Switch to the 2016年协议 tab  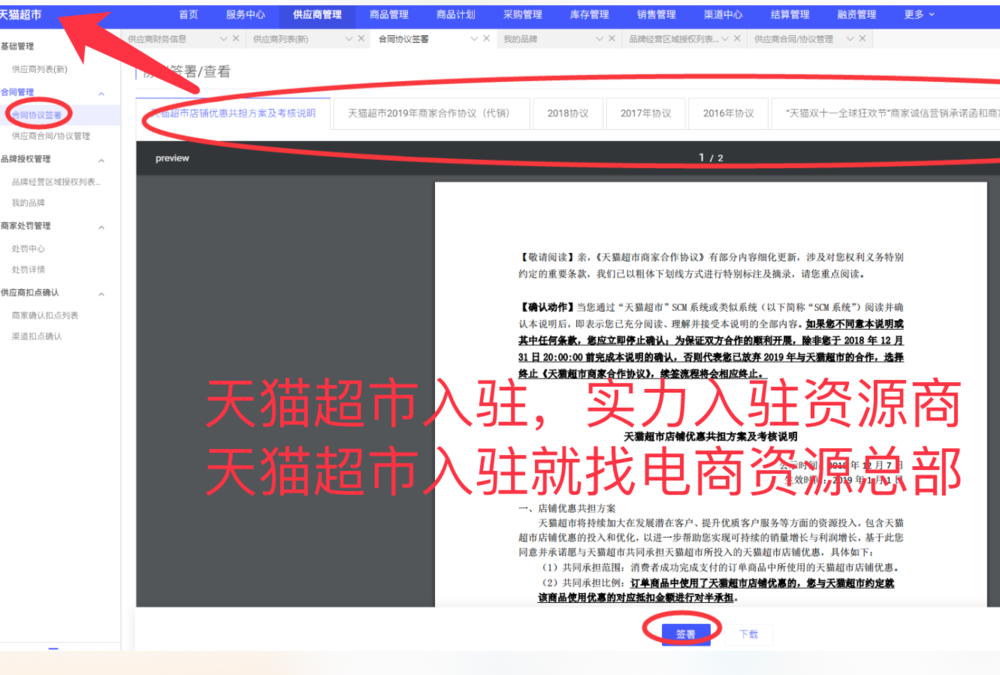coord(729,113)
